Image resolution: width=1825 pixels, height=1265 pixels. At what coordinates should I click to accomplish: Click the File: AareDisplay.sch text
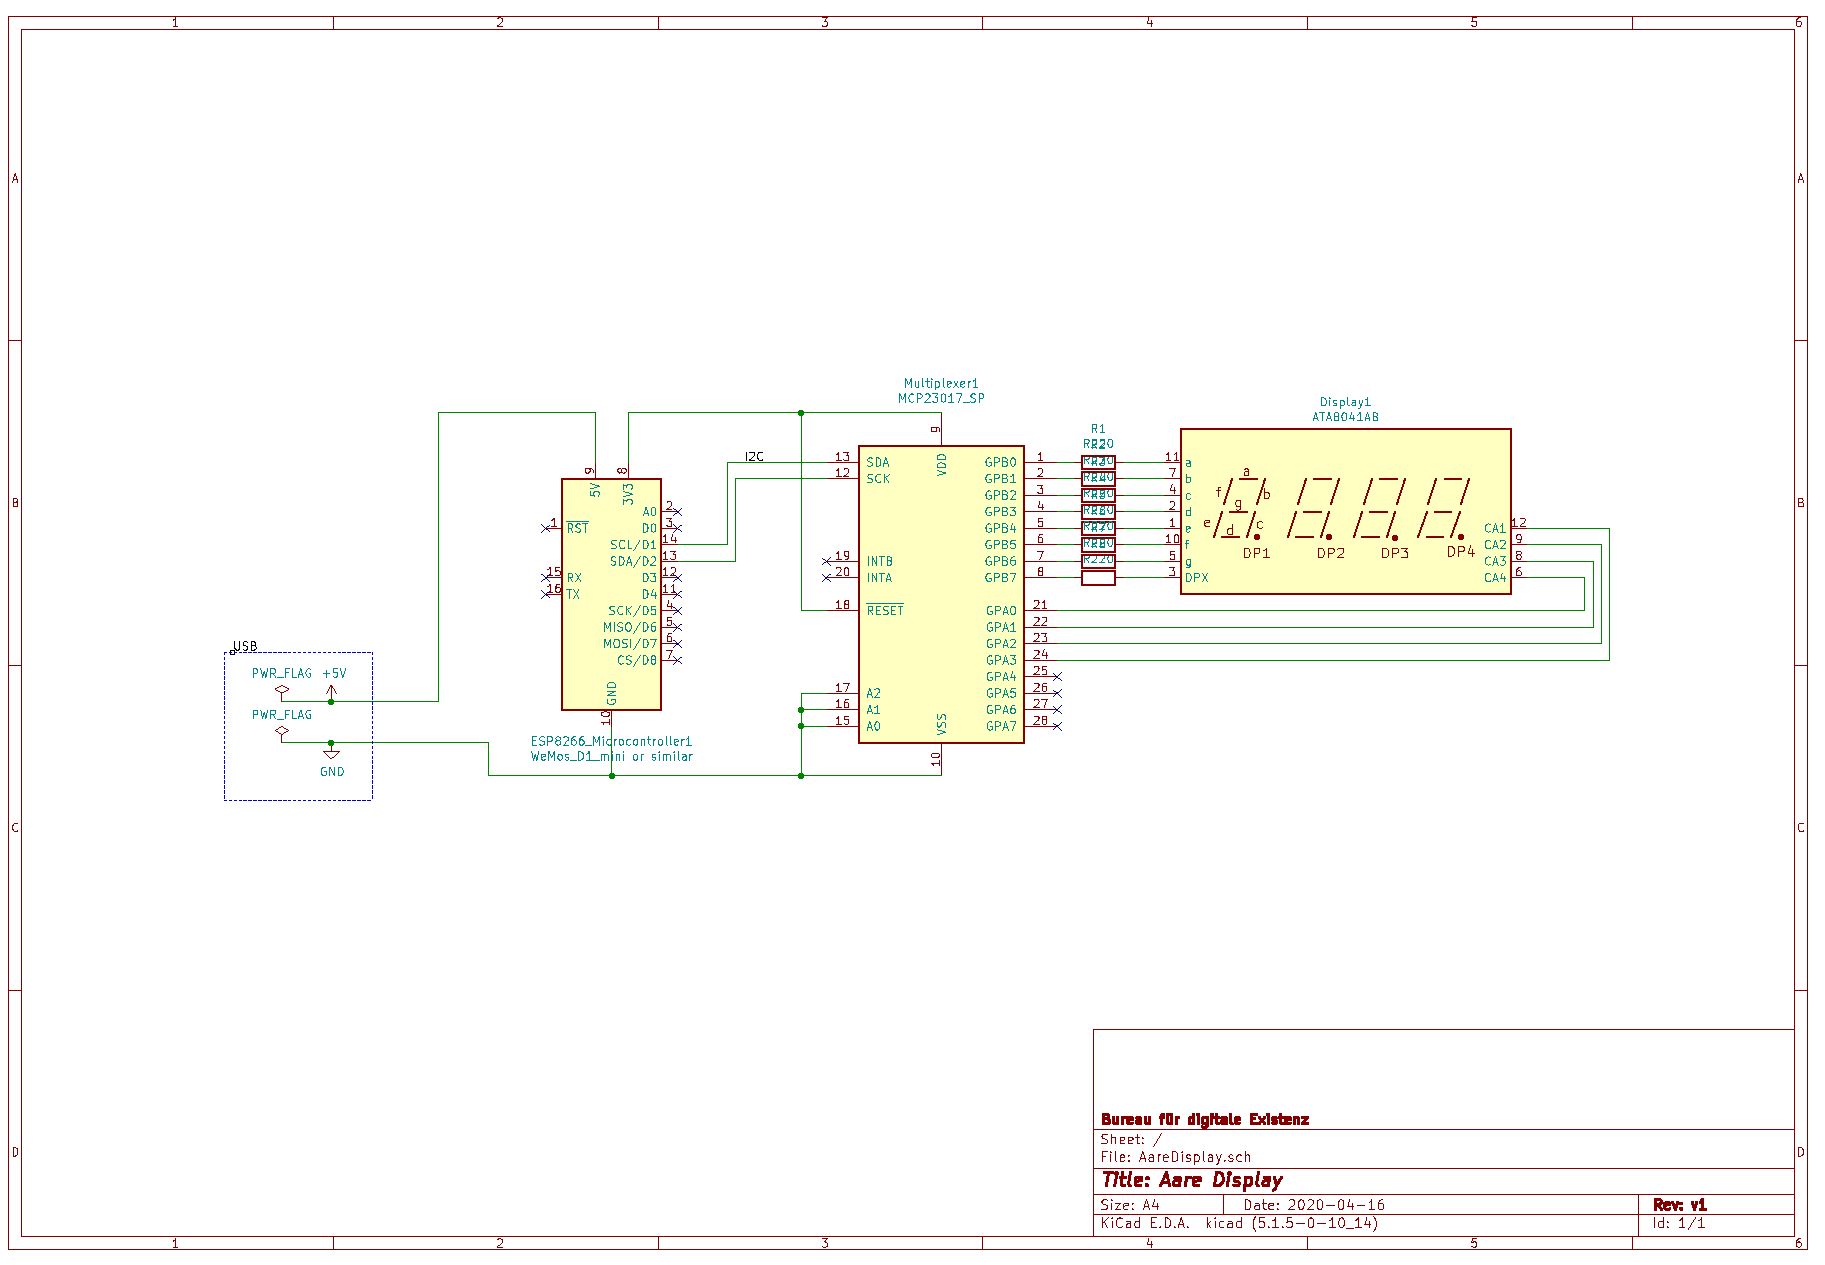coord(1175,1157)
